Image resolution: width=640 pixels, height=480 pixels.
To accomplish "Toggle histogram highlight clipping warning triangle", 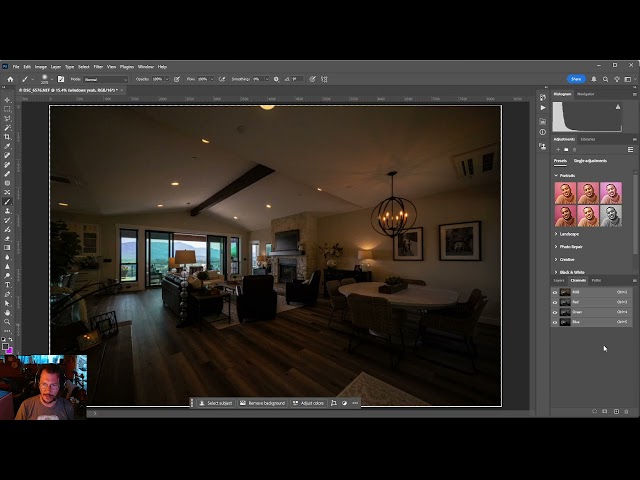I will pyautogui.click(x=618, y=107).
